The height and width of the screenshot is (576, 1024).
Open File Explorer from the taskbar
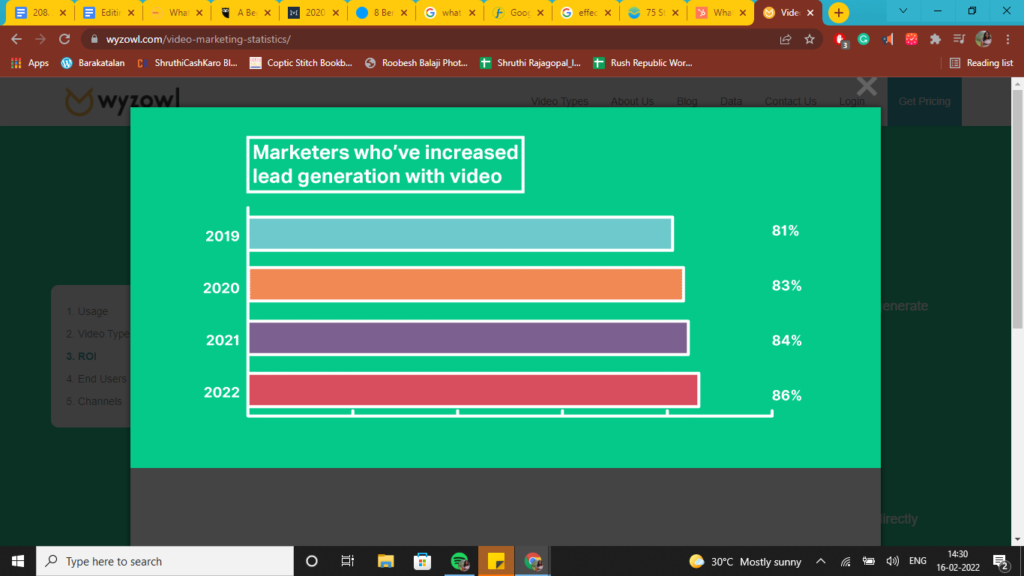pyautogui.click(x=385, y=561)
